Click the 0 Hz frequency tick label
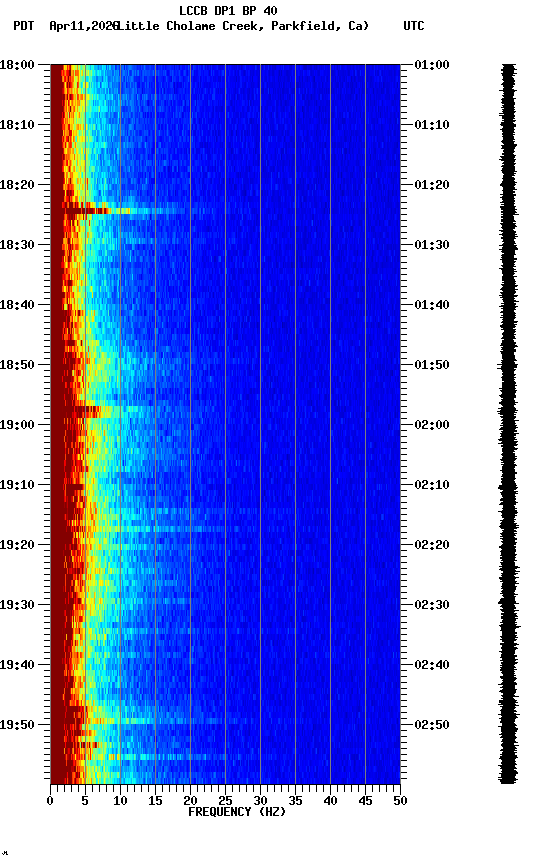 click(x=50, y=801)
